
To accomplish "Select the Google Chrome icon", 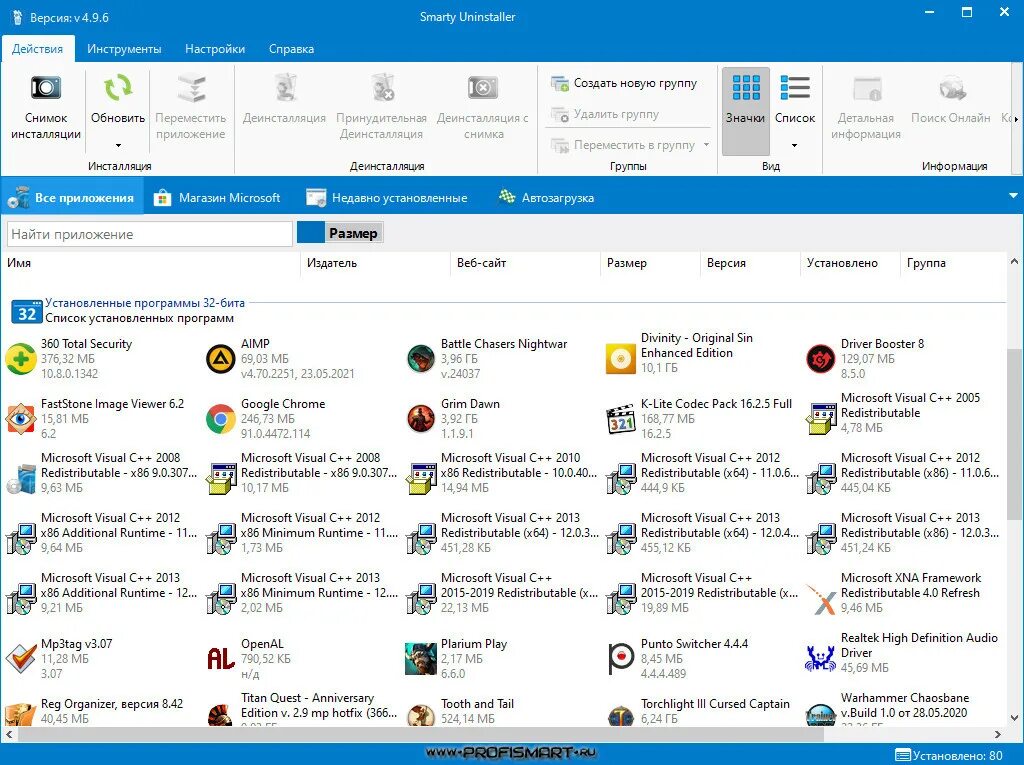I will 221,419.
